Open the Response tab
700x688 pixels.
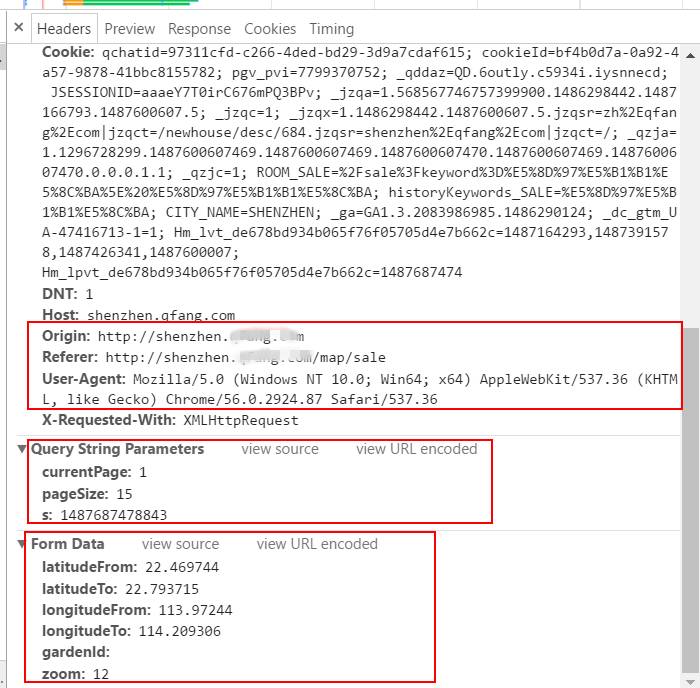[199, 29]
